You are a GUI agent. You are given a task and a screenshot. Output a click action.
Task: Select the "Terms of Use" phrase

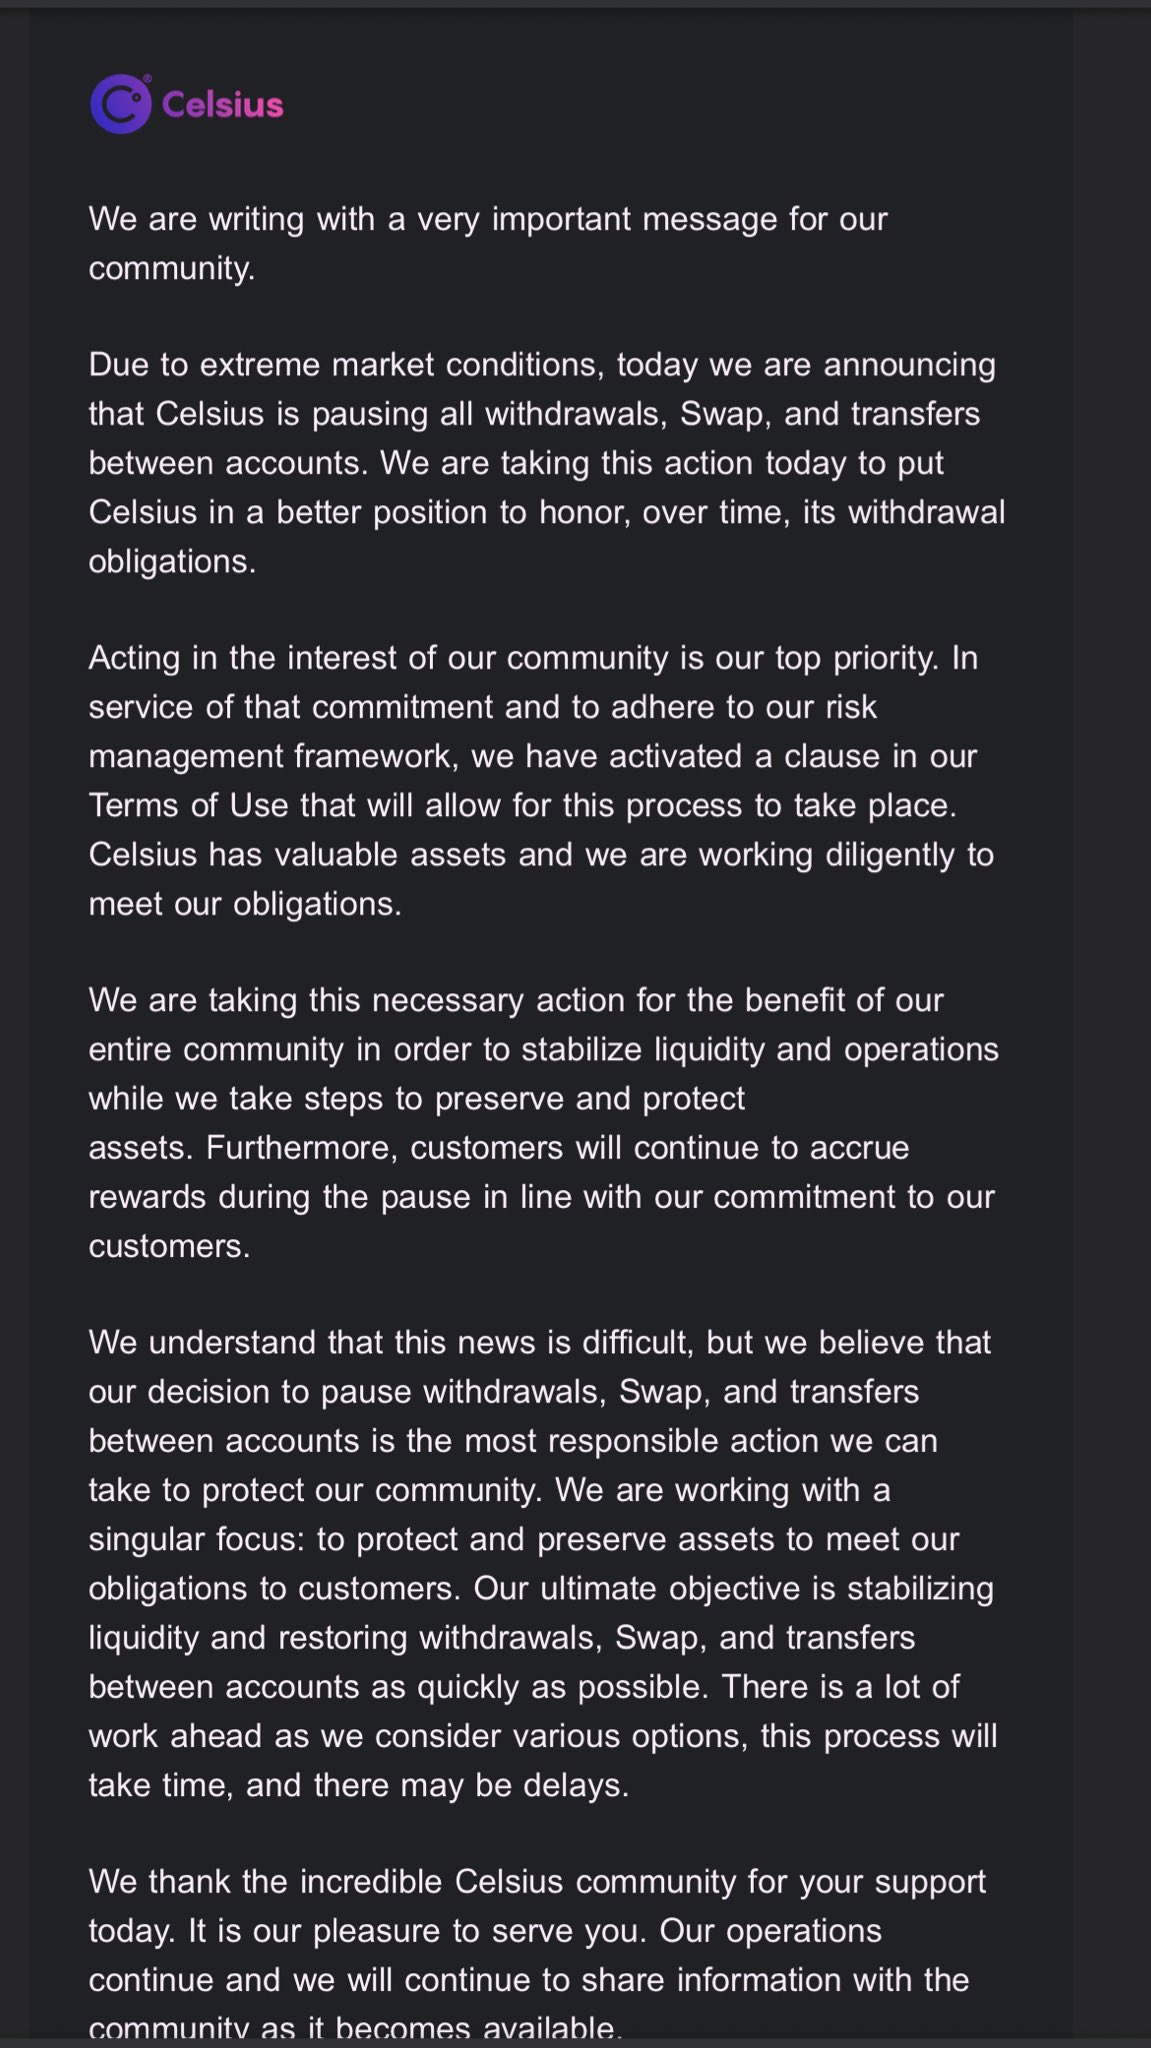[189, 805]
